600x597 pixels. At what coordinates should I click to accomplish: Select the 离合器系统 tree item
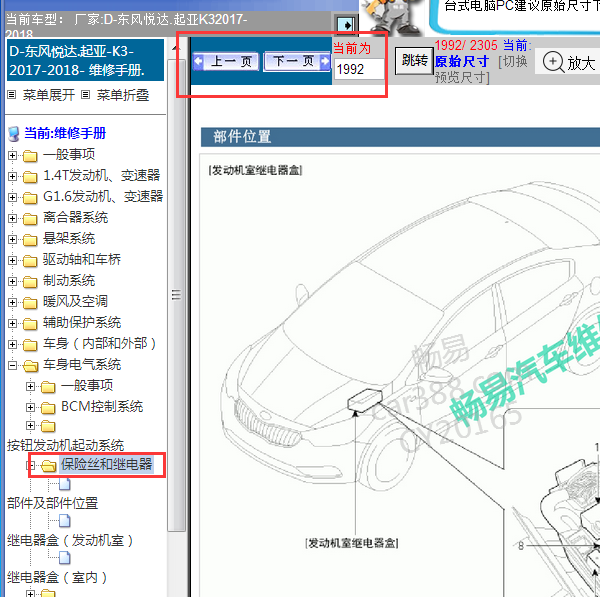click(75, 217)
